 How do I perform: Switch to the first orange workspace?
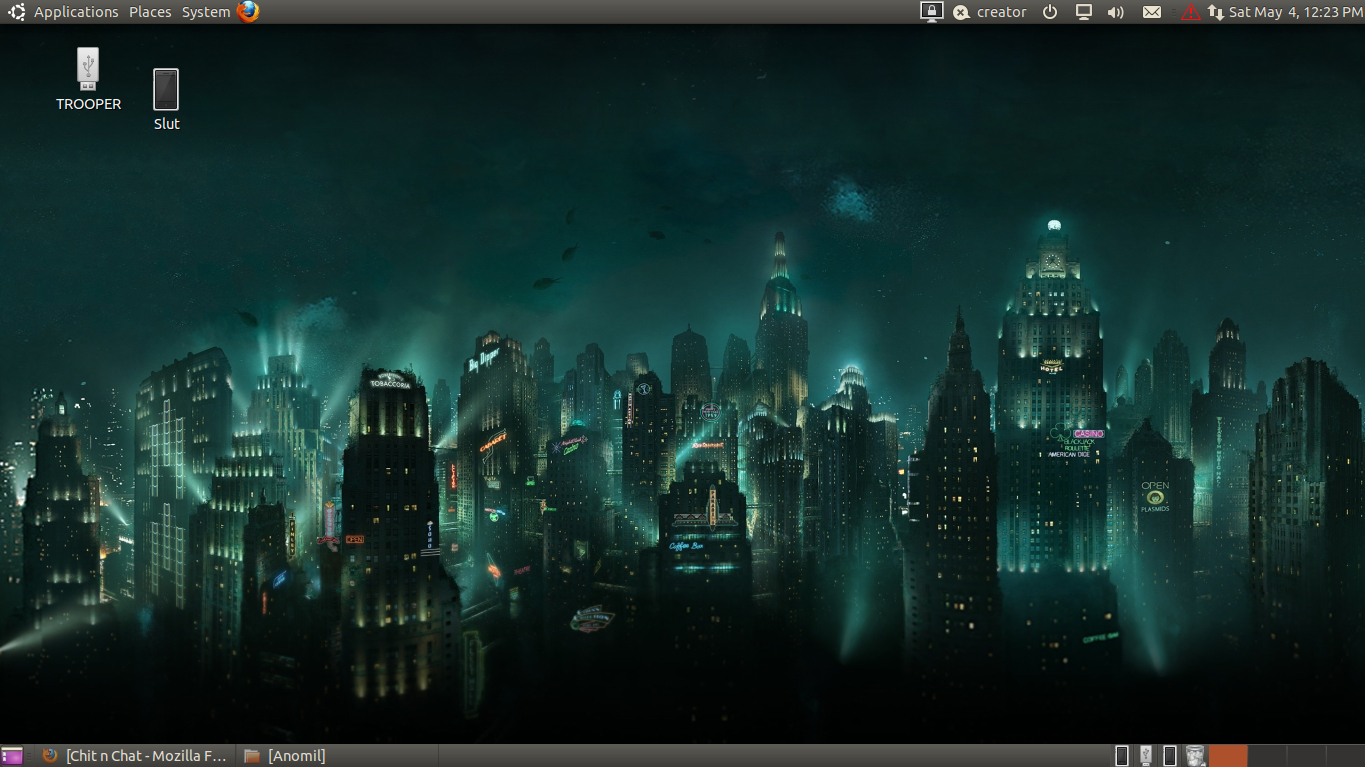click(x=1228, y=756)
